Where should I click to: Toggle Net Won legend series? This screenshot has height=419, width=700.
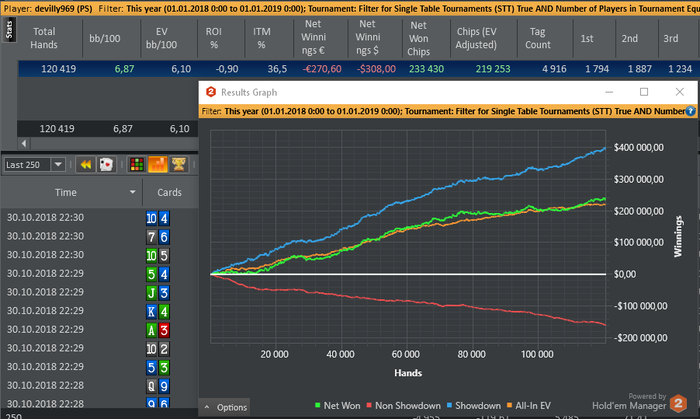[x=337, y=406]
